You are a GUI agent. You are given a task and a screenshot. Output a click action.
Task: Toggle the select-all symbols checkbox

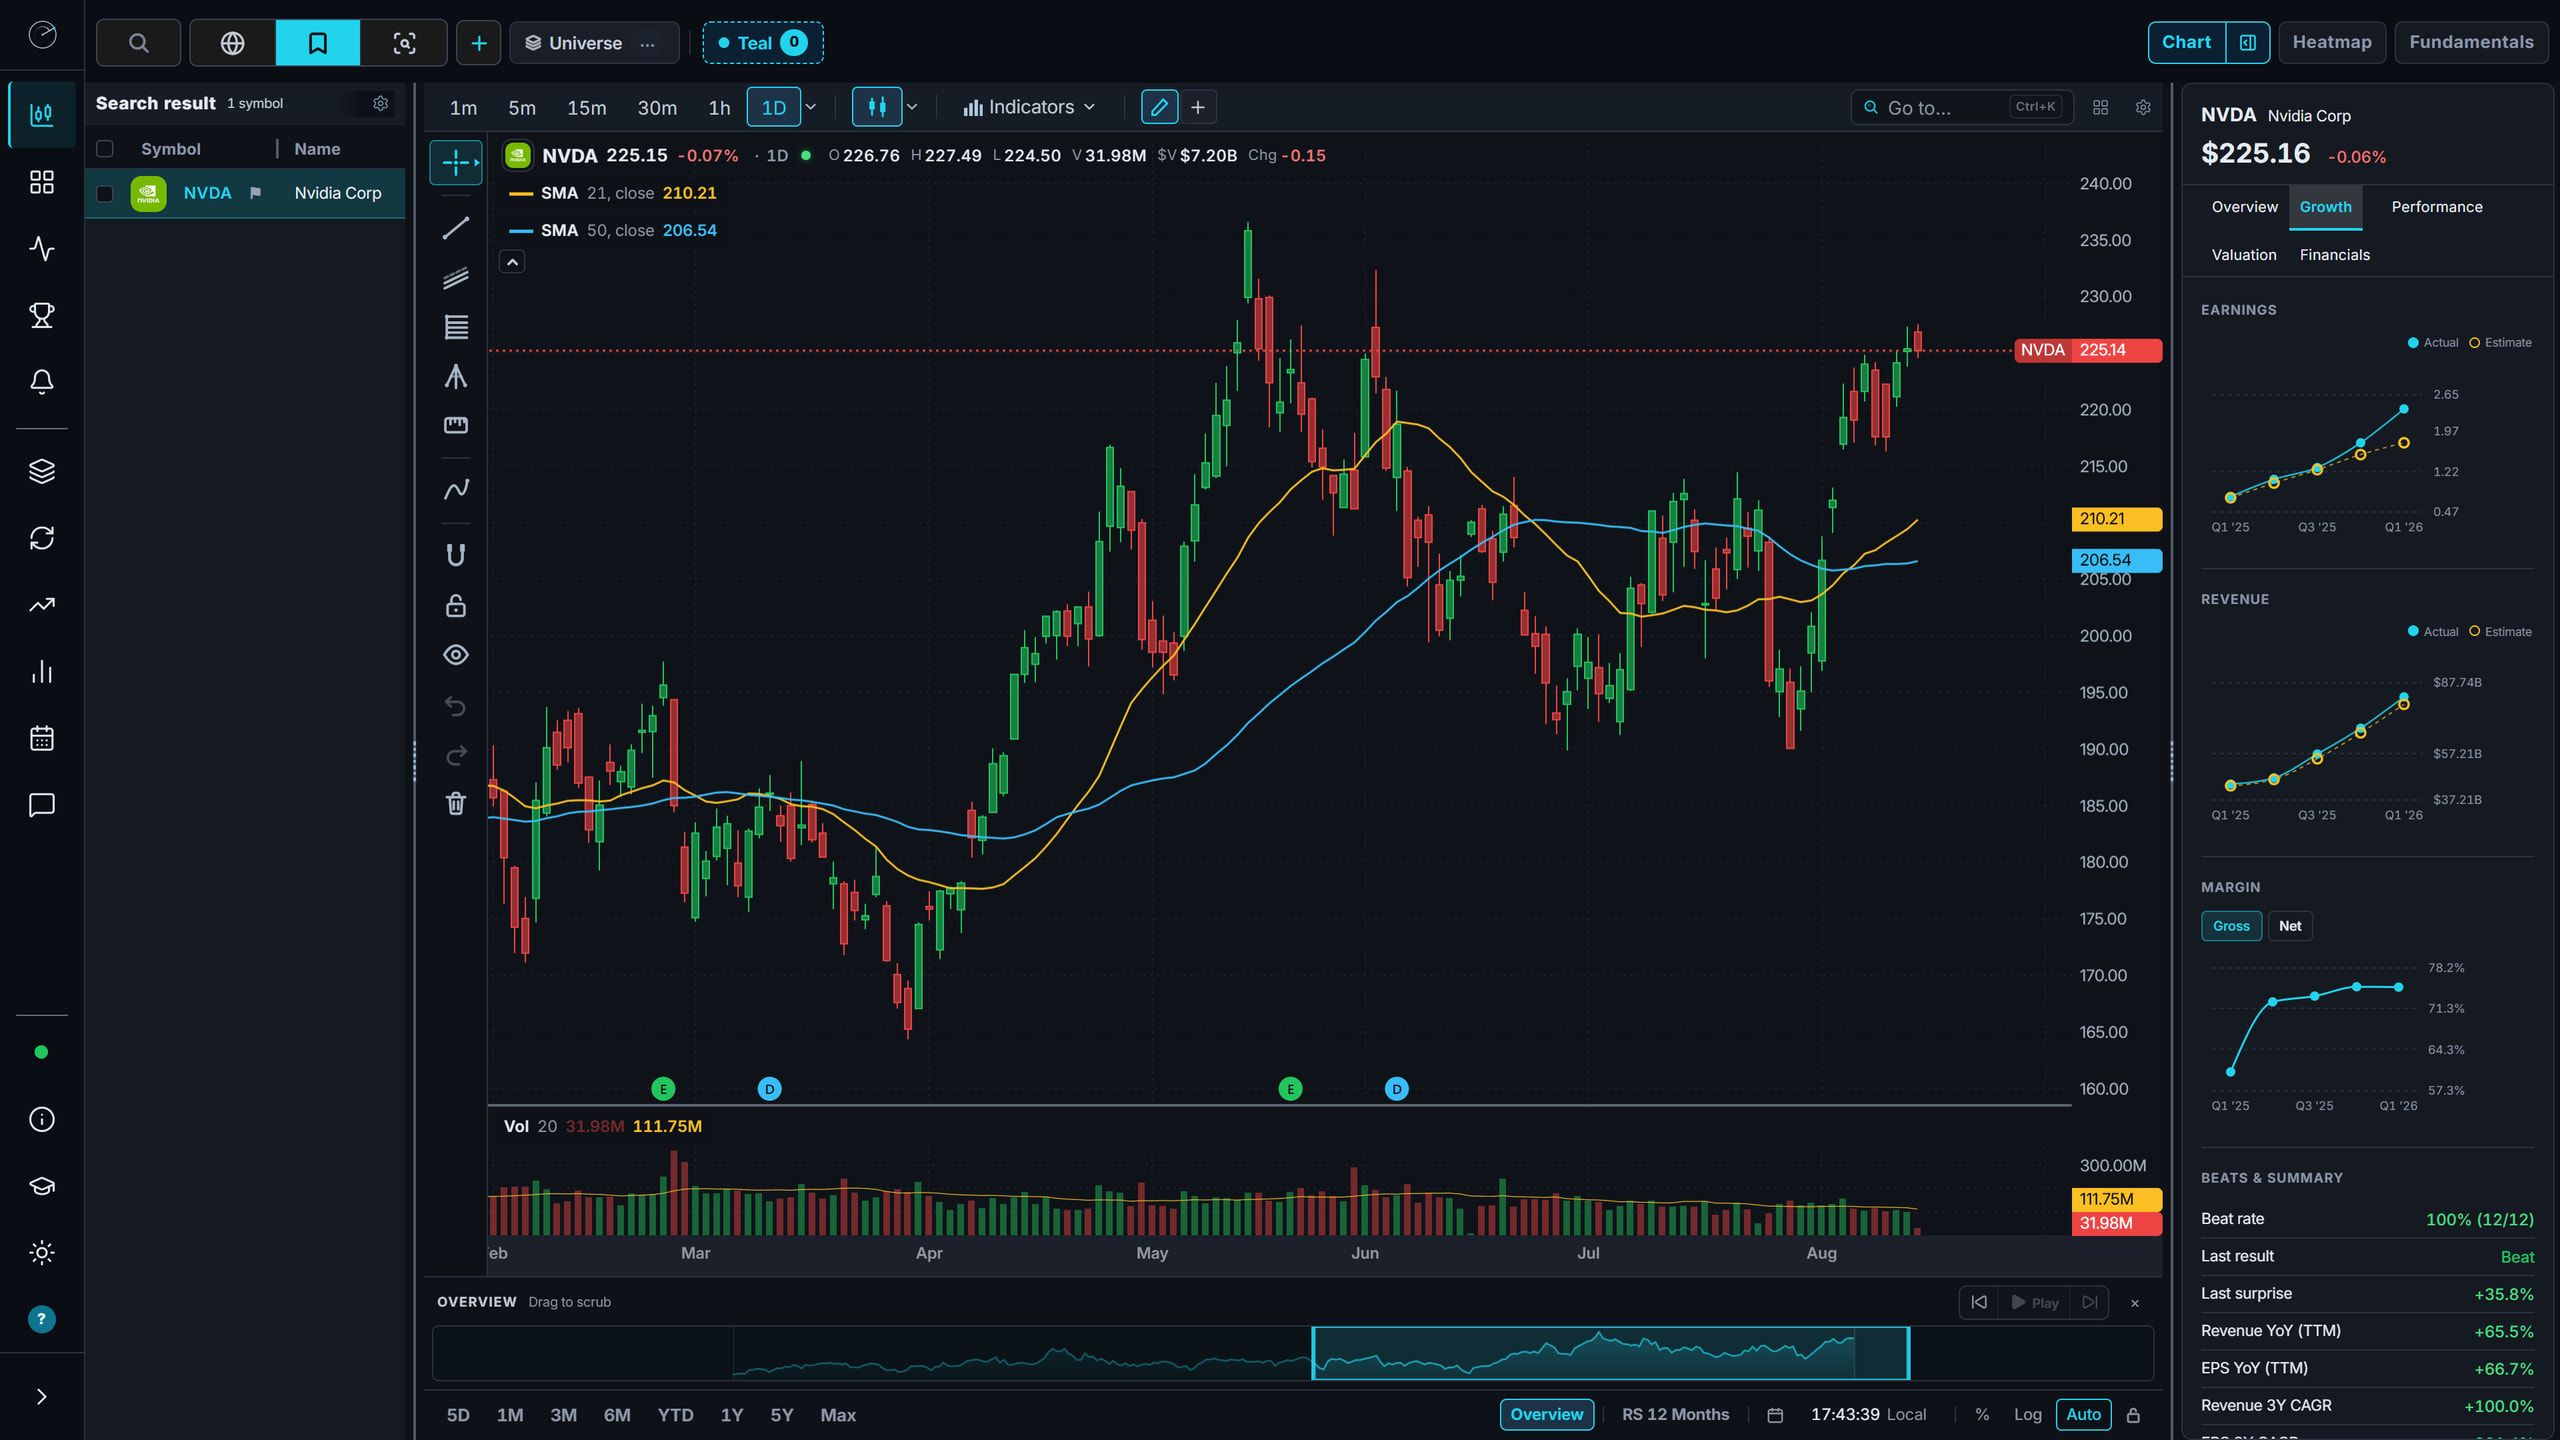pos(104,149)
